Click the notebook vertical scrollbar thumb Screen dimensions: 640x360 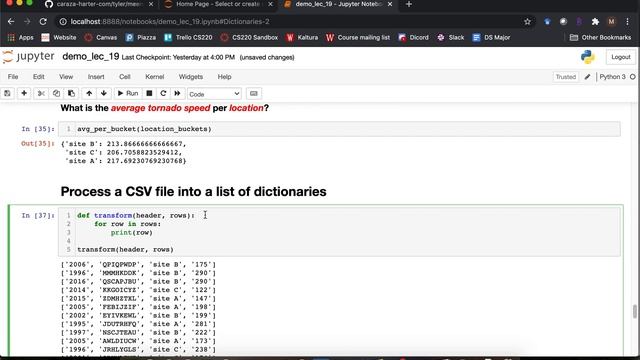(634, 311)
